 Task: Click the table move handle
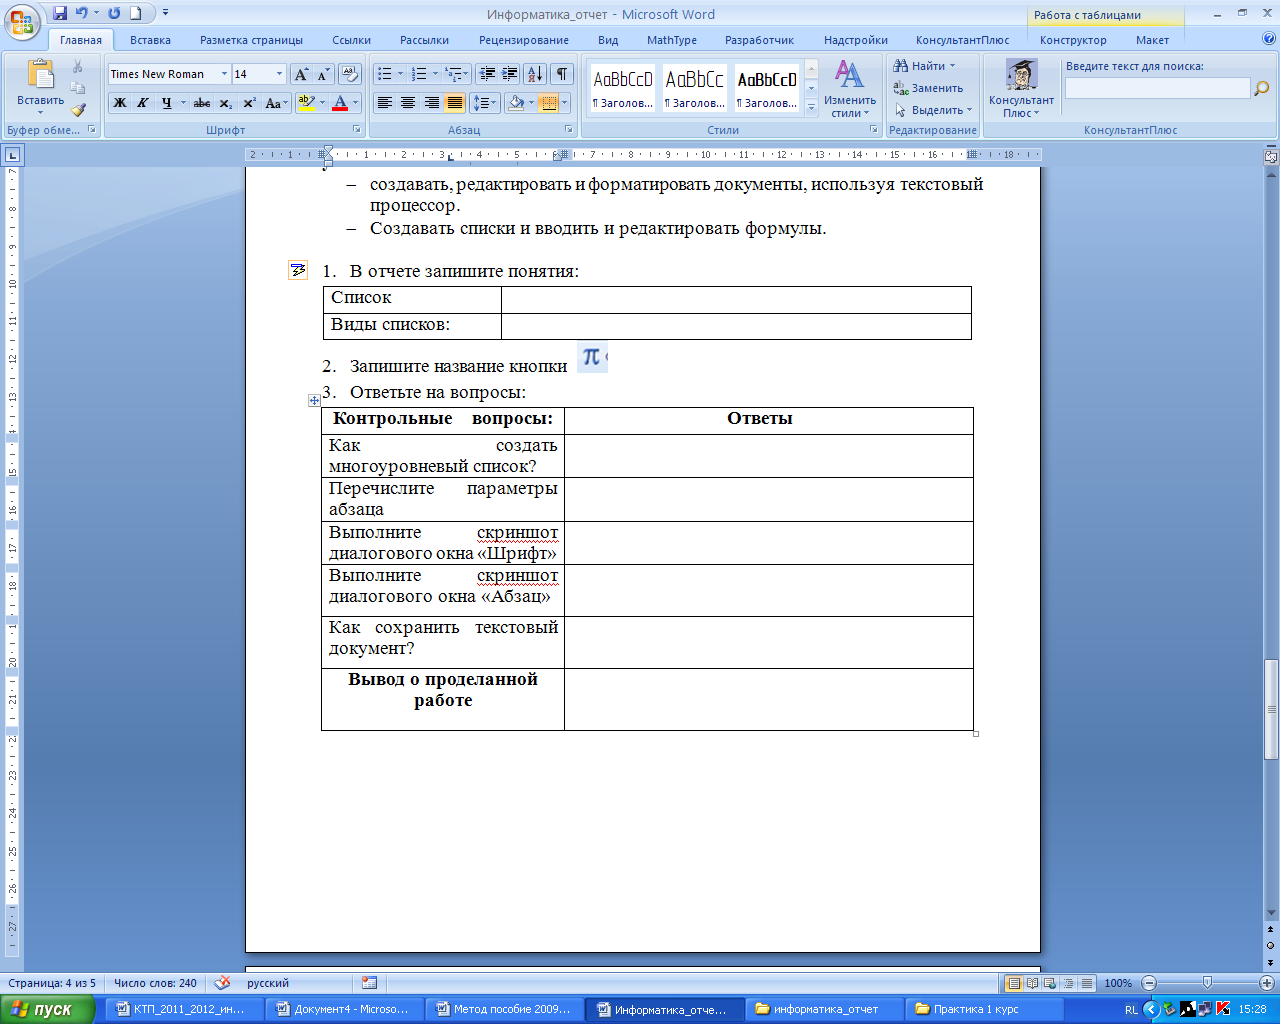coord(314,400)
